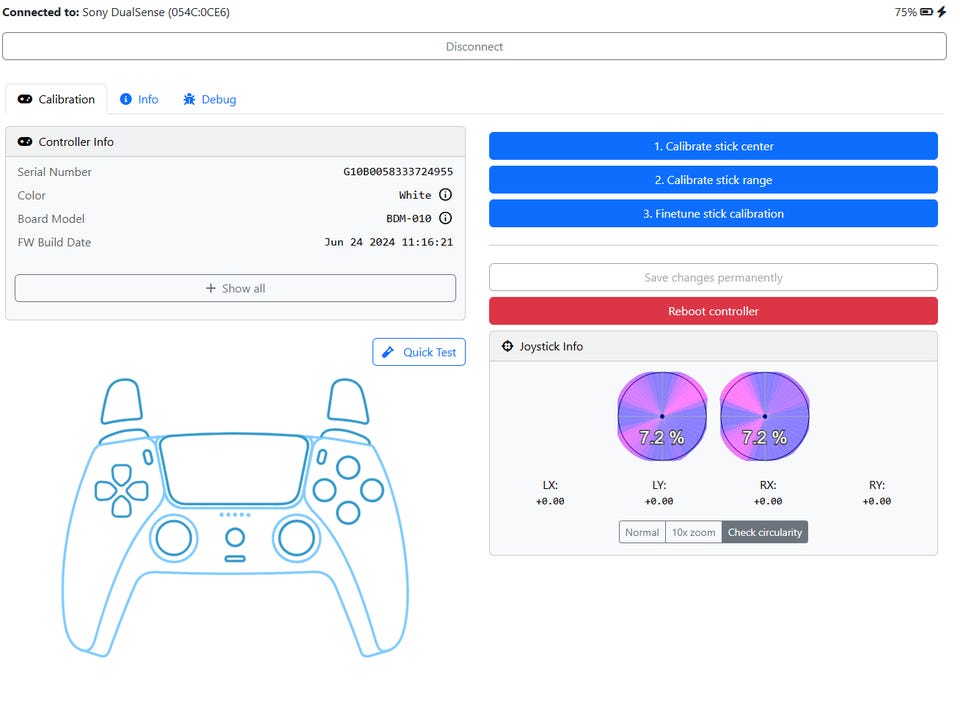Click the top face button (triangle) on diagram
This screenshot has width=960, height=706.
348,468
